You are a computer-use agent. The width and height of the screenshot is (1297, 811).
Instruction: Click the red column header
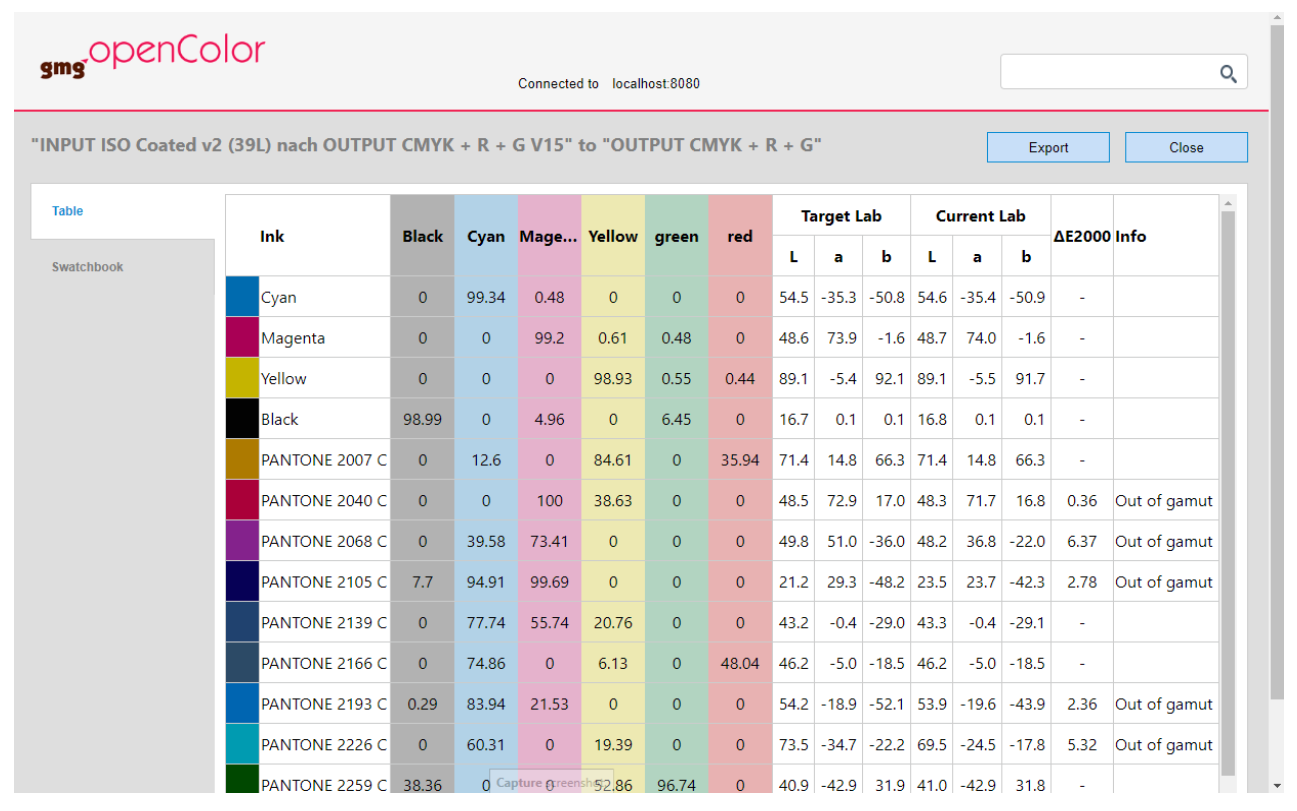[x=740, y=236]
